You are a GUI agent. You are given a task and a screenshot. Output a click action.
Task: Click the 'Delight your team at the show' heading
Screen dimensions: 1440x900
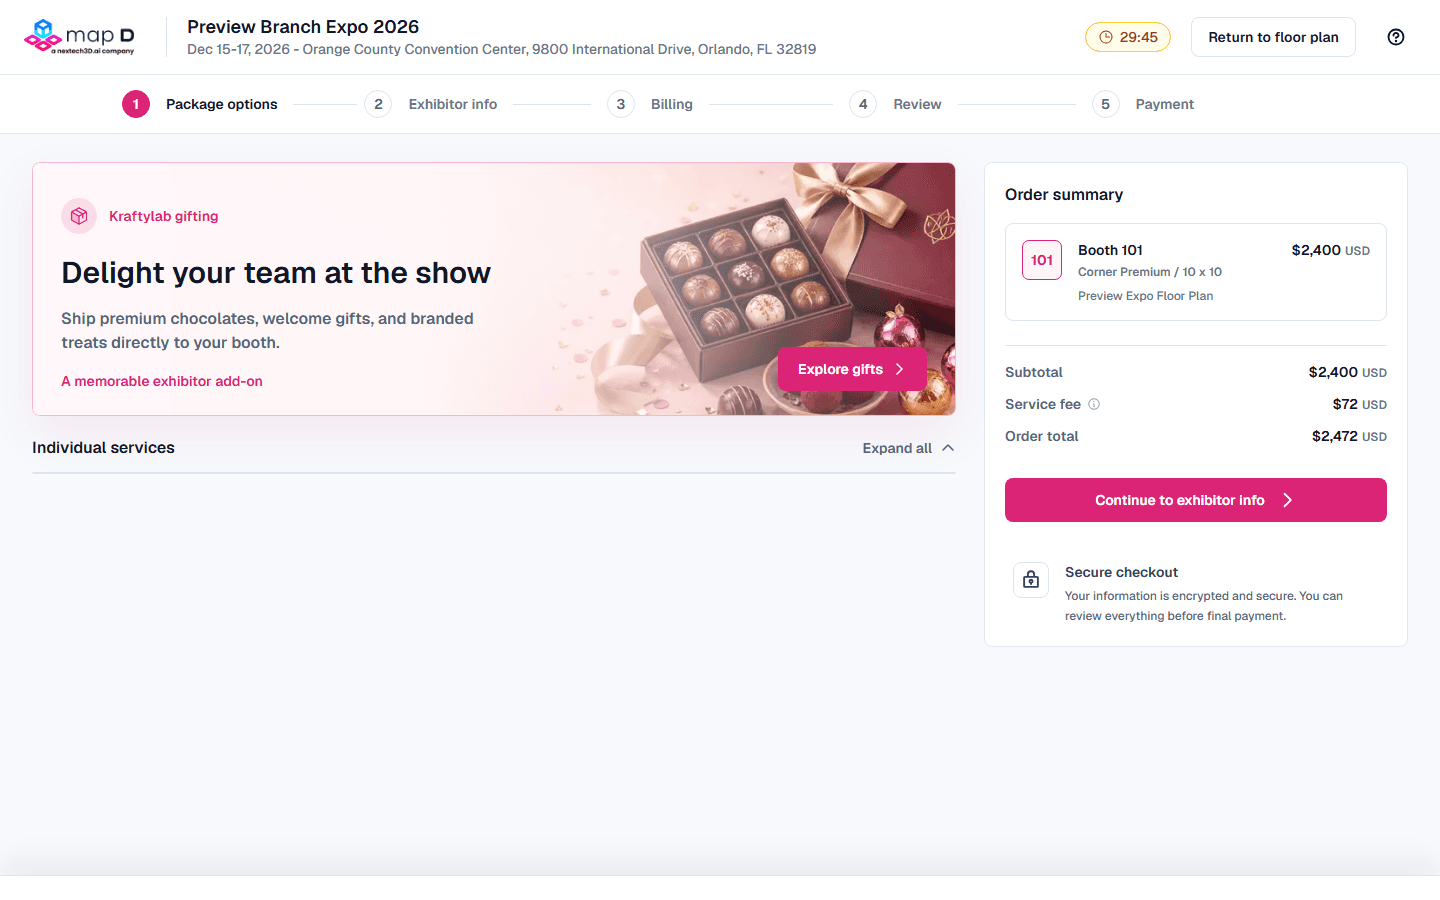276,273
